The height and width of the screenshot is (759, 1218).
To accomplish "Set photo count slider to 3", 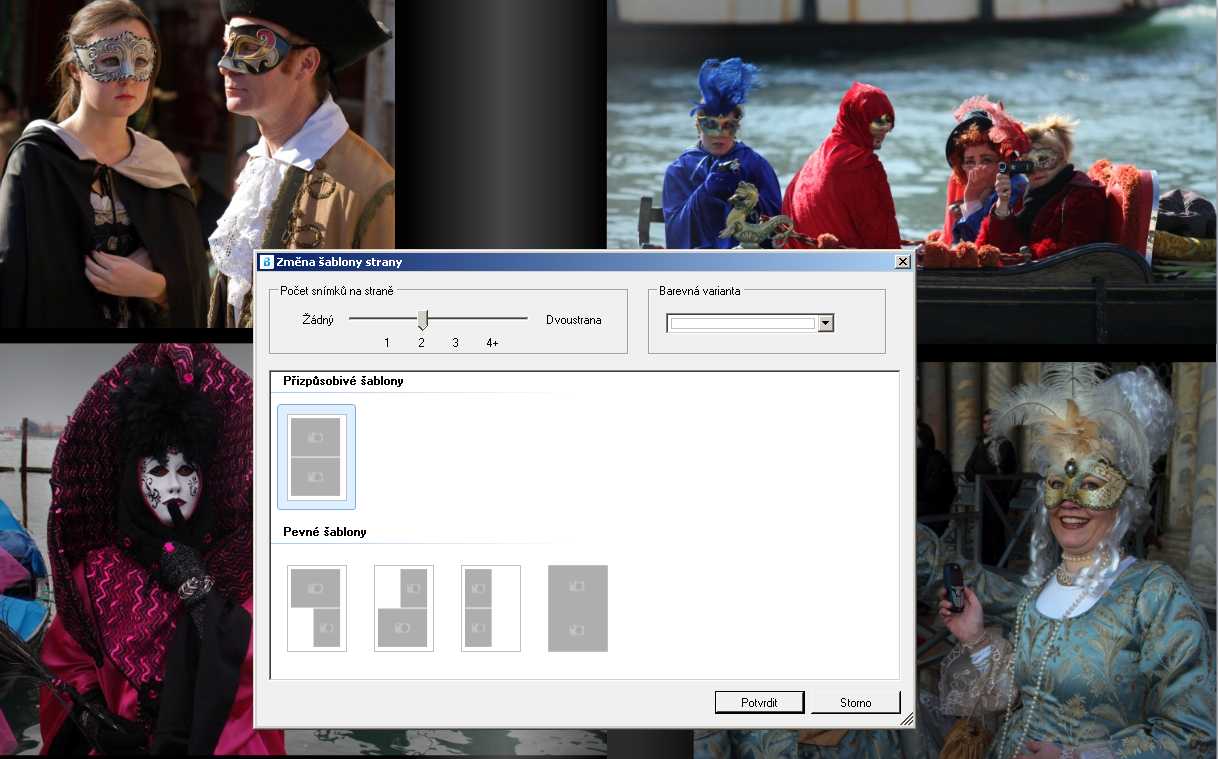I will (455, 342).
